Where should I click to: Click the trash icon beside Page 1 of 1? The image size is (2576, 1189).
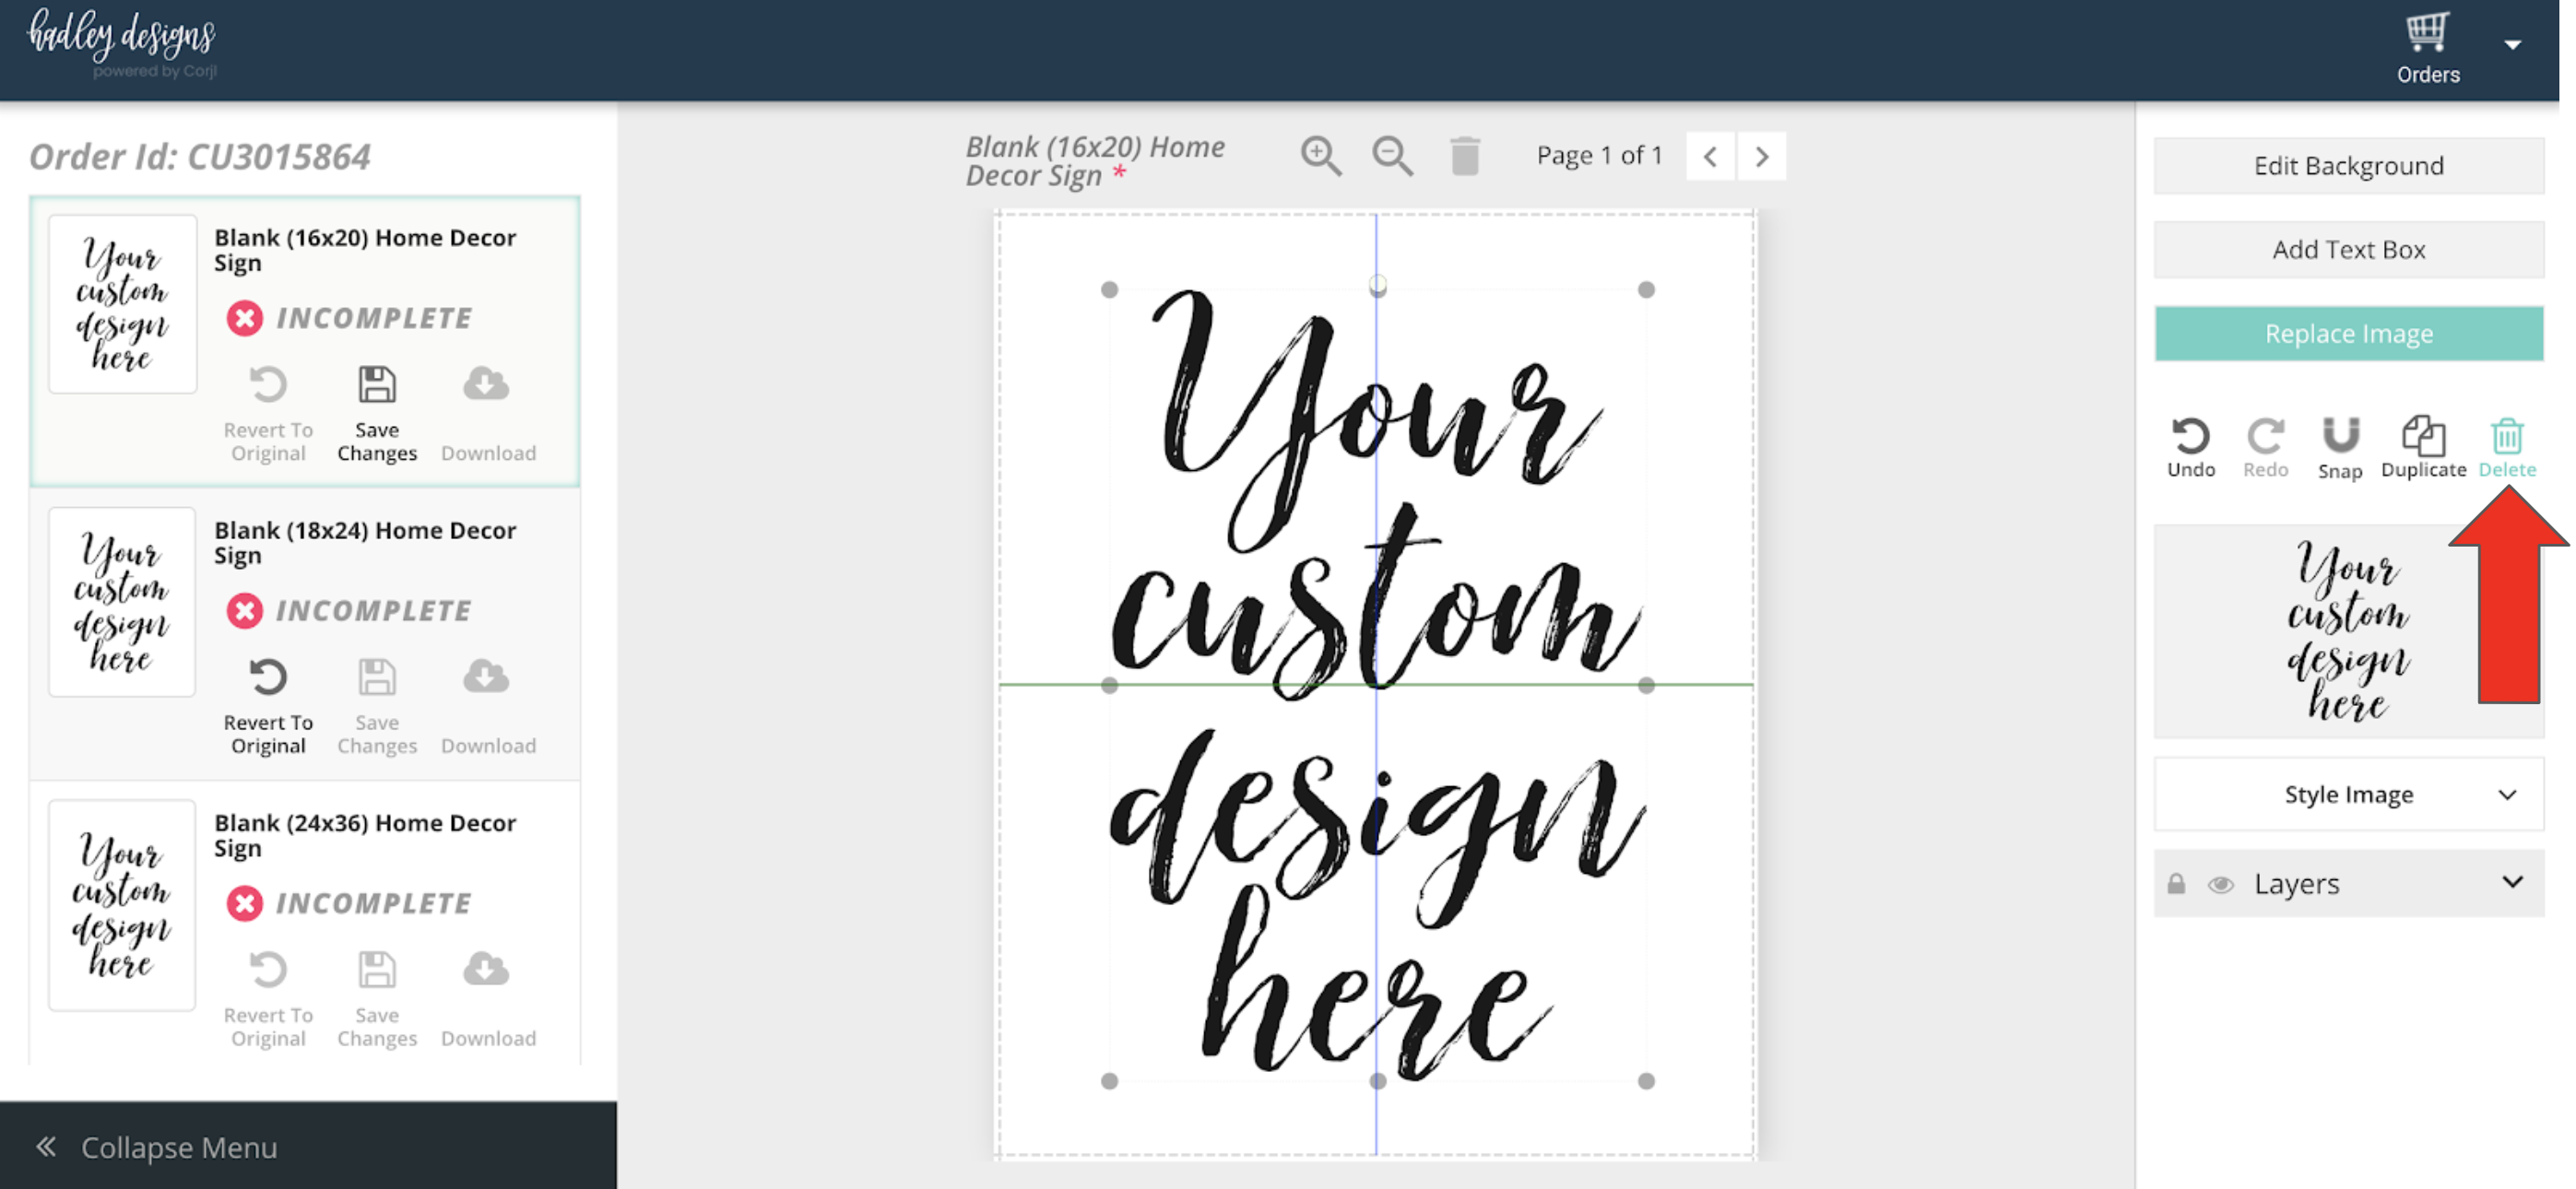pyautogui.click(x=1464, y=156)
